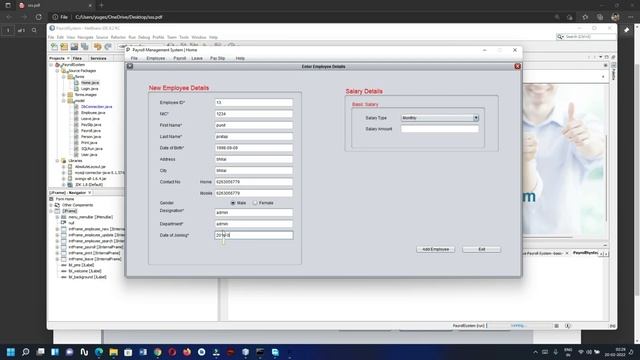Collapse the Source Packages node
The image size is (640, 360).
tap(57, 71)
